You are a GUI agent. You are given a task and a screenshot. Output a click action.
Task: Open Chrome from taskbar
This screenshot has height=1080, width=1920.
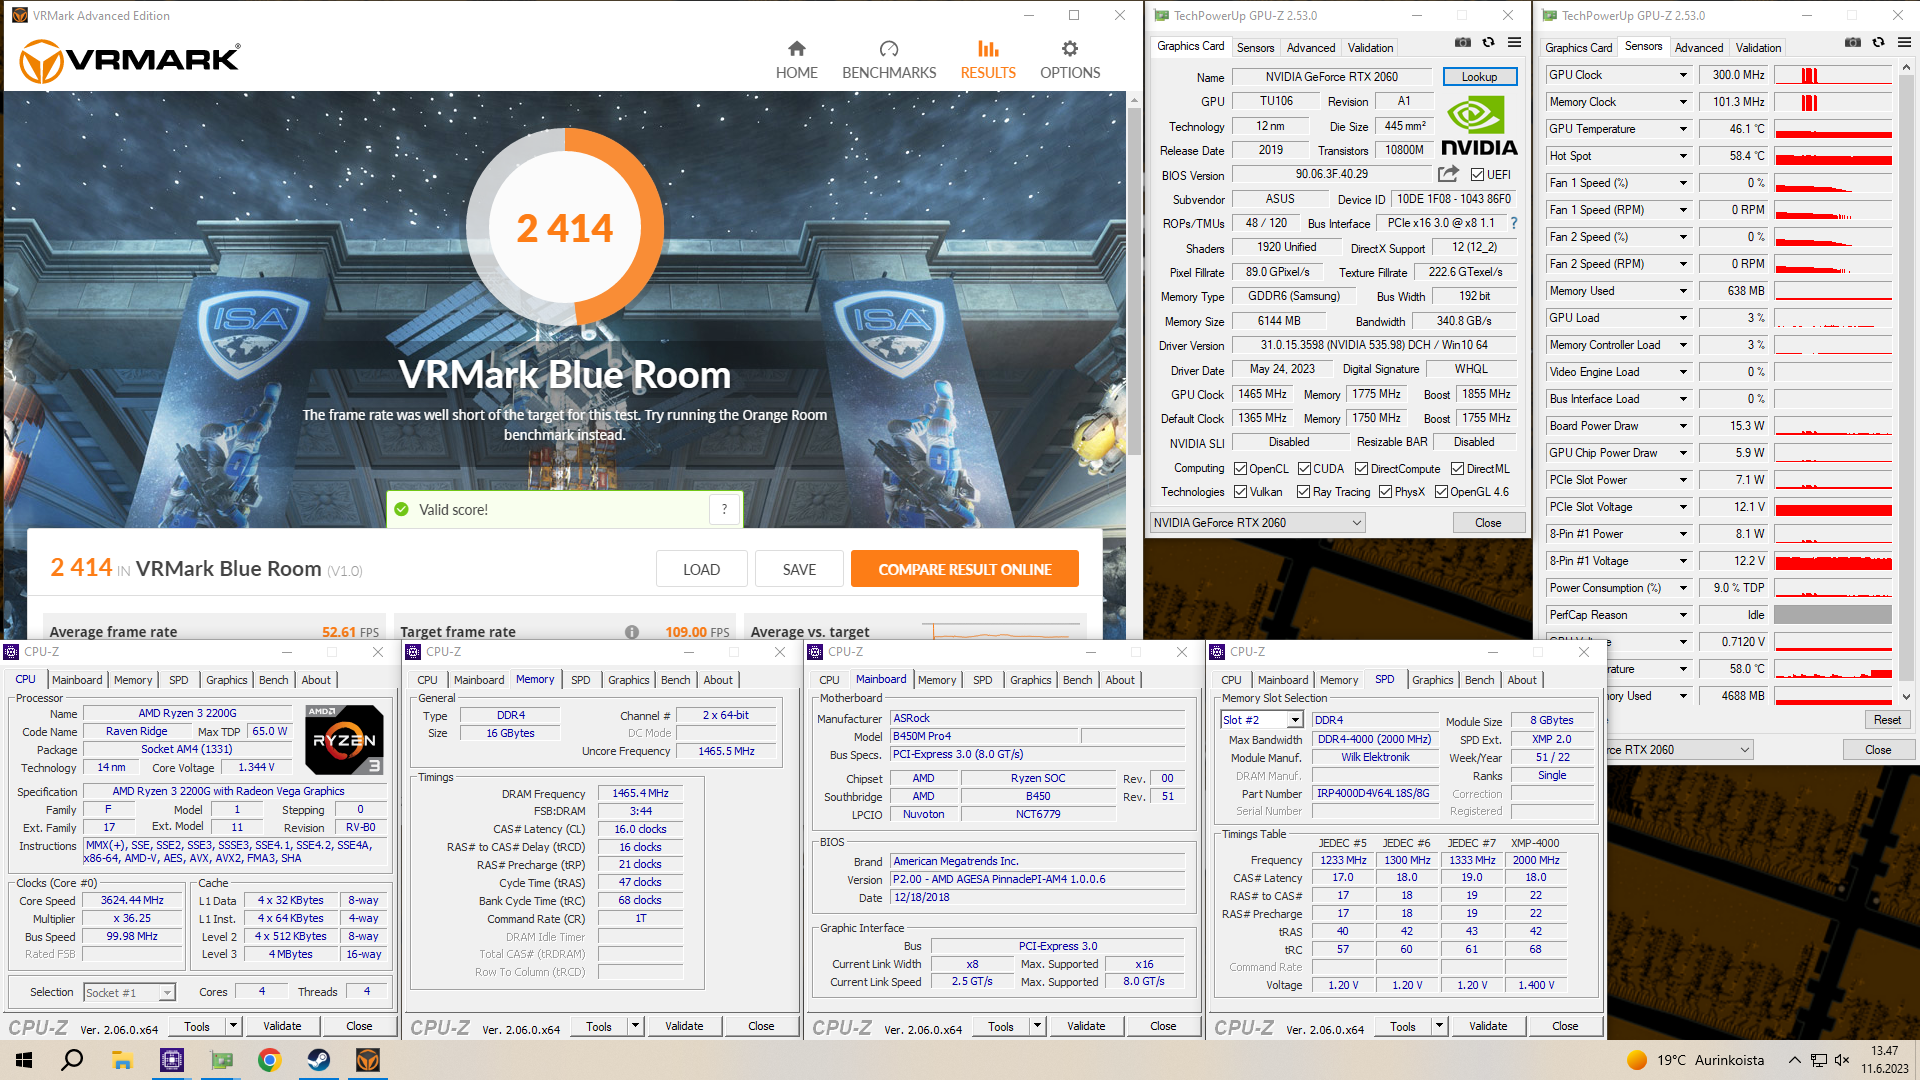pos(269,1060)
